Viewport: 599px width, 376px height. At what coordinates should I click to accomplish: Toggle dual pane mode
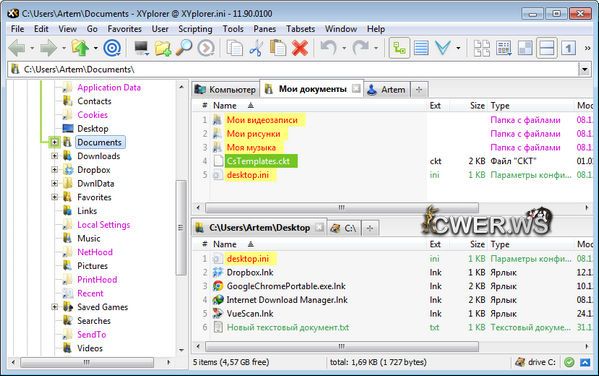pos(547,48)
